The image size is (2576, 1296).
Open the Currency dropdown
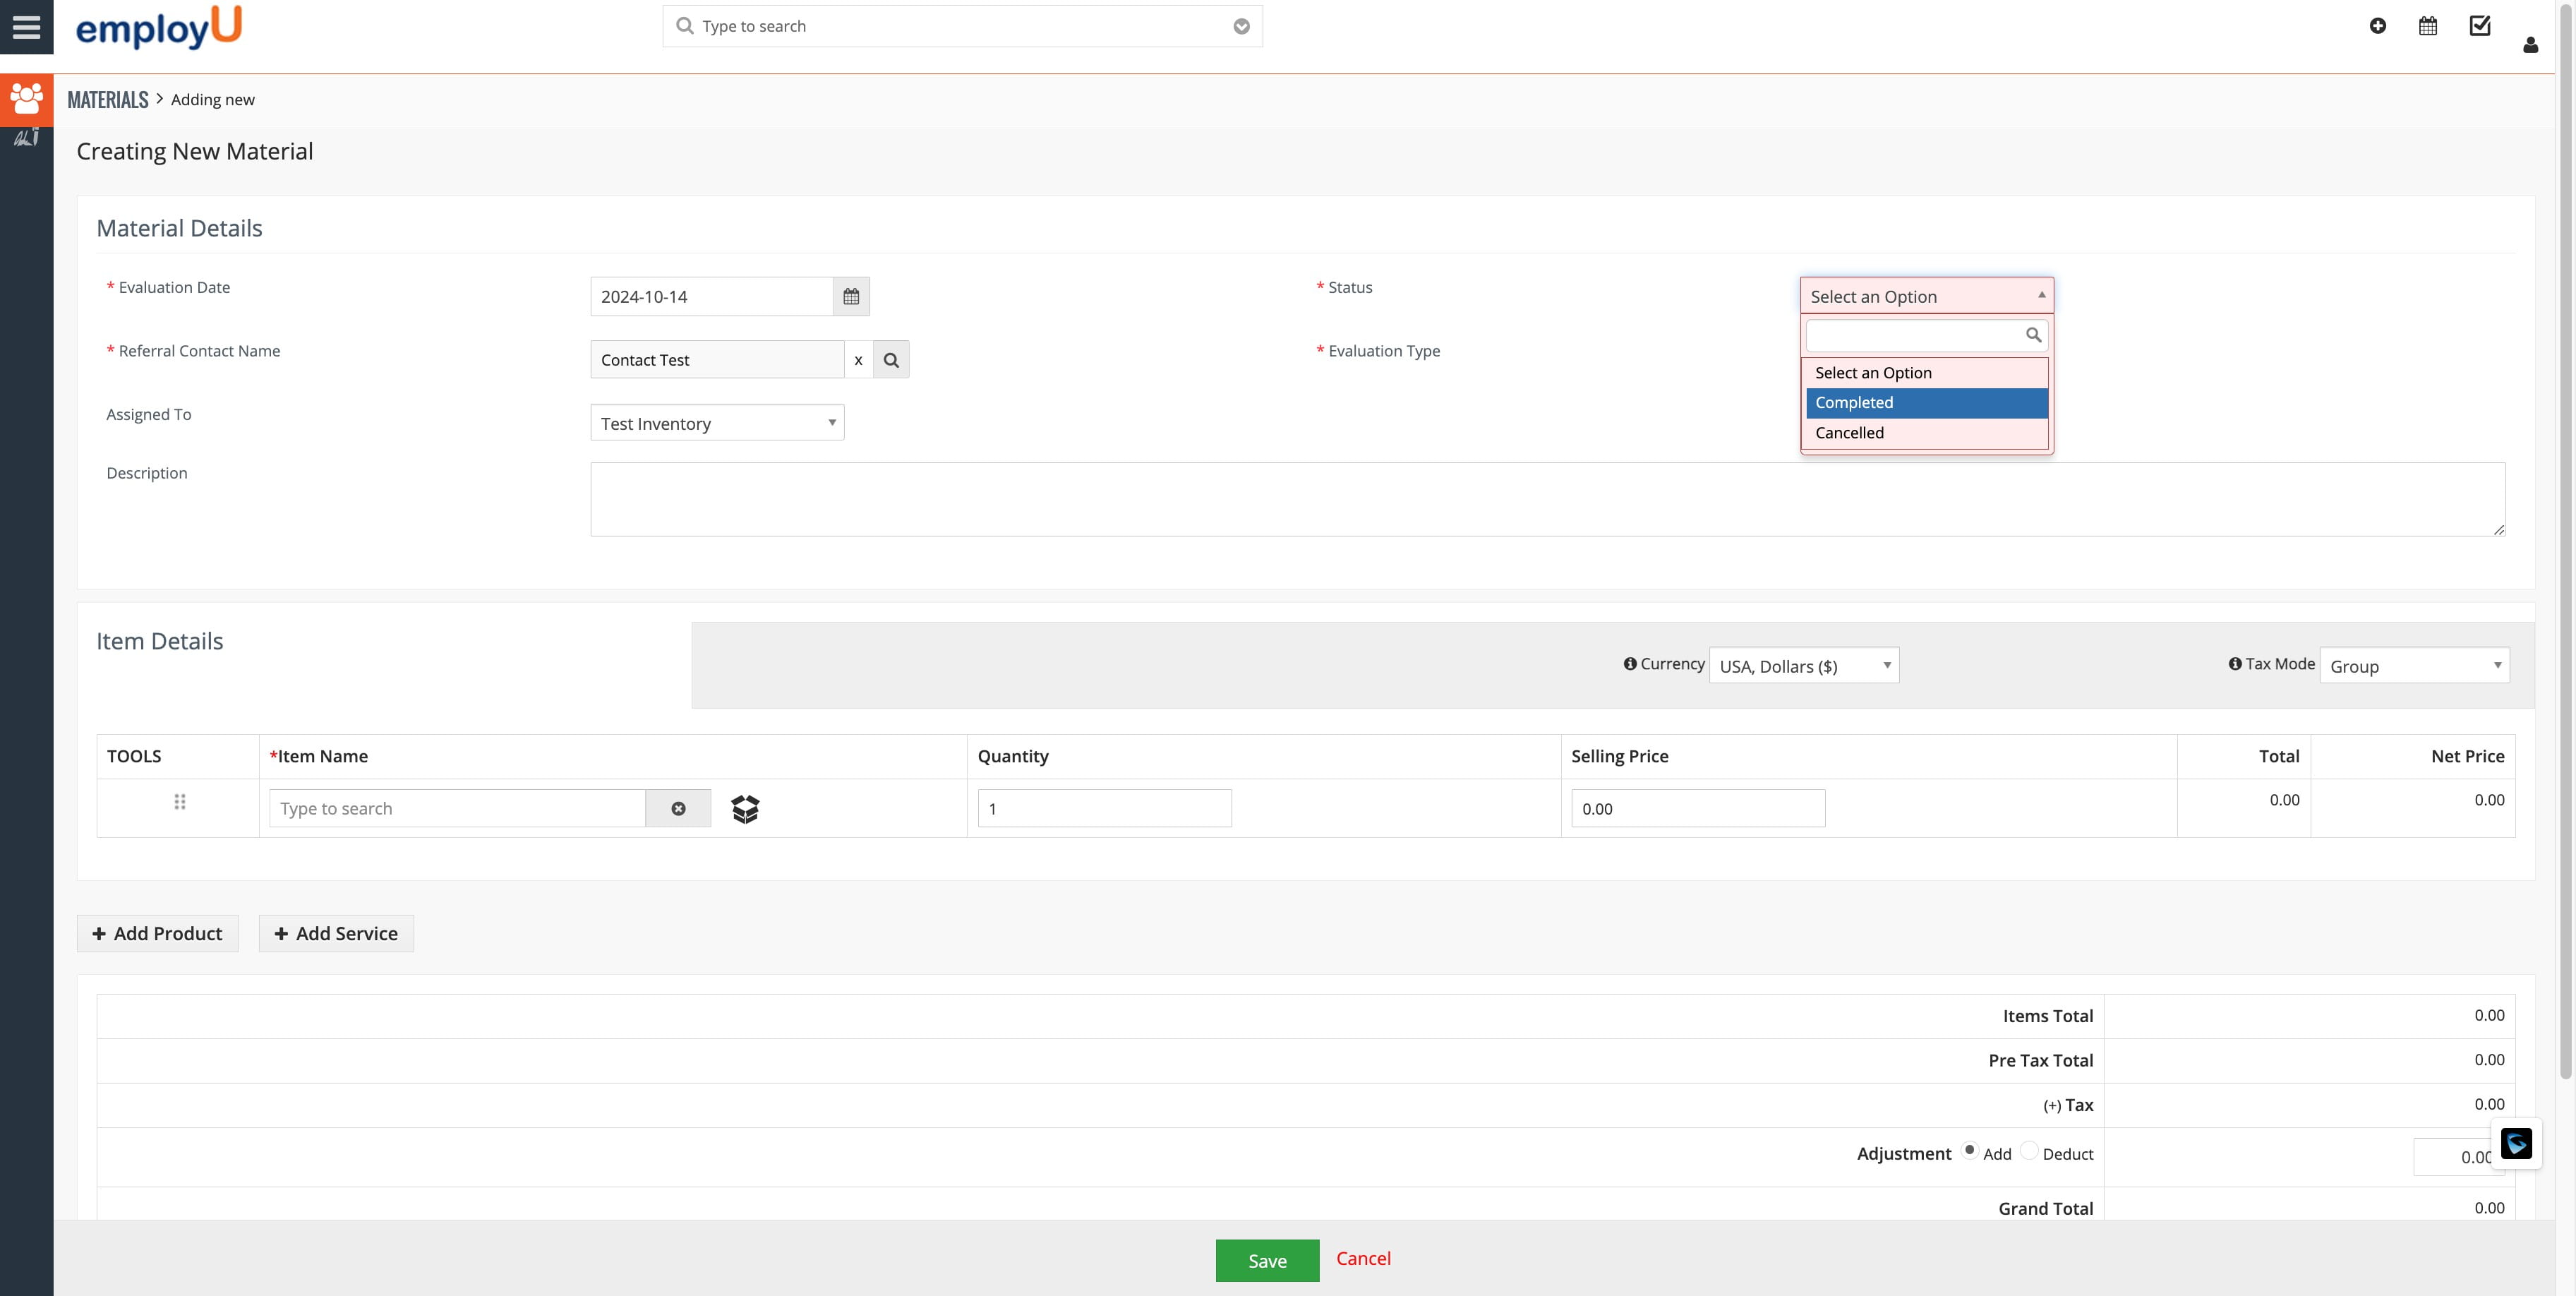coord(1803,666)
